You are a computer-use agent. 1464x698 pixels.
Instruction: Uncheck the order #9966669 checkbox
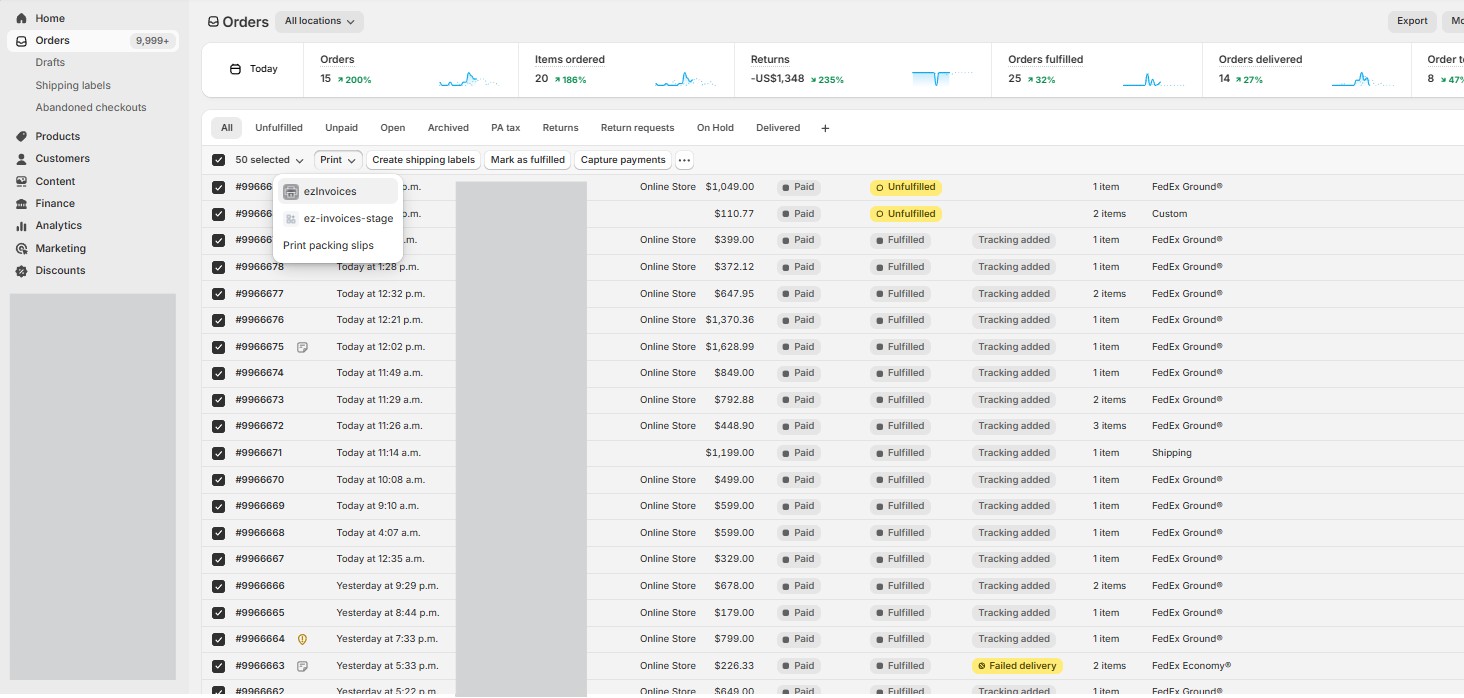218,506
